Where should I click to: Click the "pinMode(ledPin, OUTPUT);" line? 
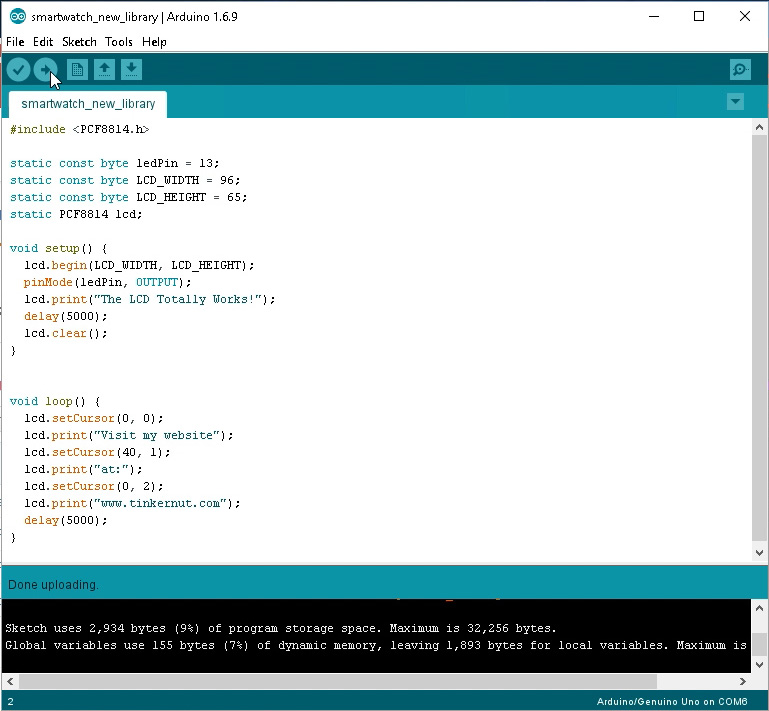[x=107, y=282]
